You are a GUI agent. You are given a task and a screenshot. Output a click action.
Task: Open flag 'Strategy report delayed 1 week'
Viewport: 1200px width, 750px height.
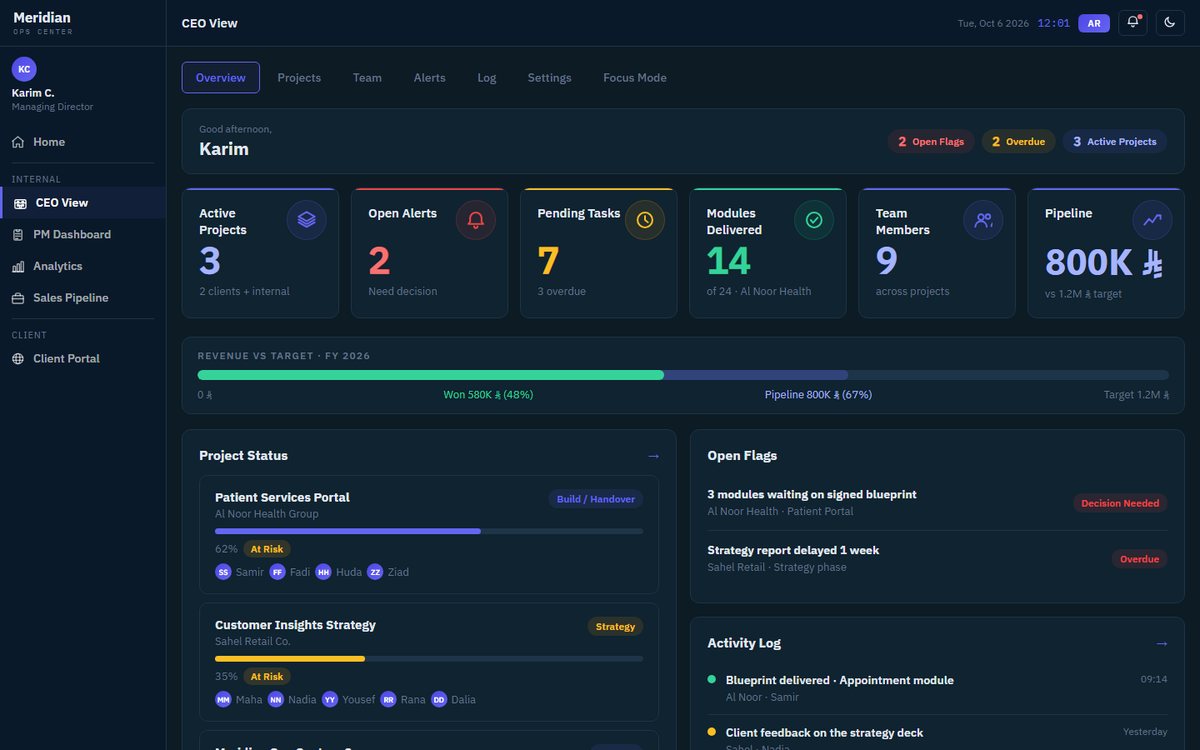[x=937, y=558]
